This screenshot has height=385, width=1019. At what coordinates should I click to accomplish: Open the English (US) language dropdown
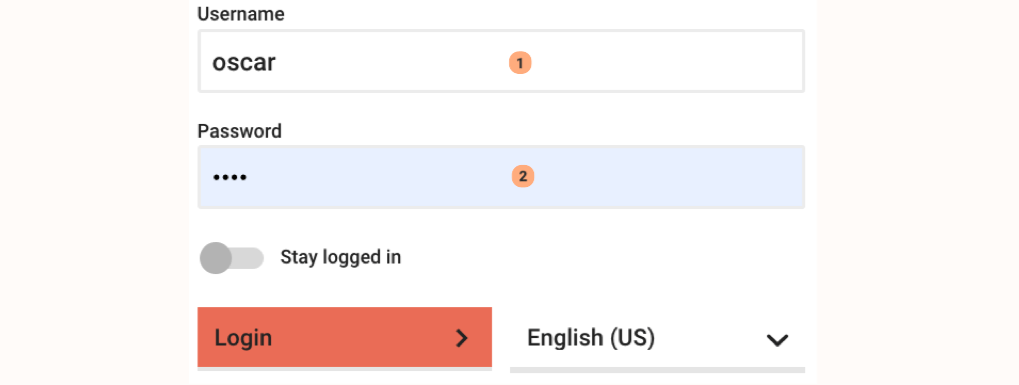click(x=657, y=339)
